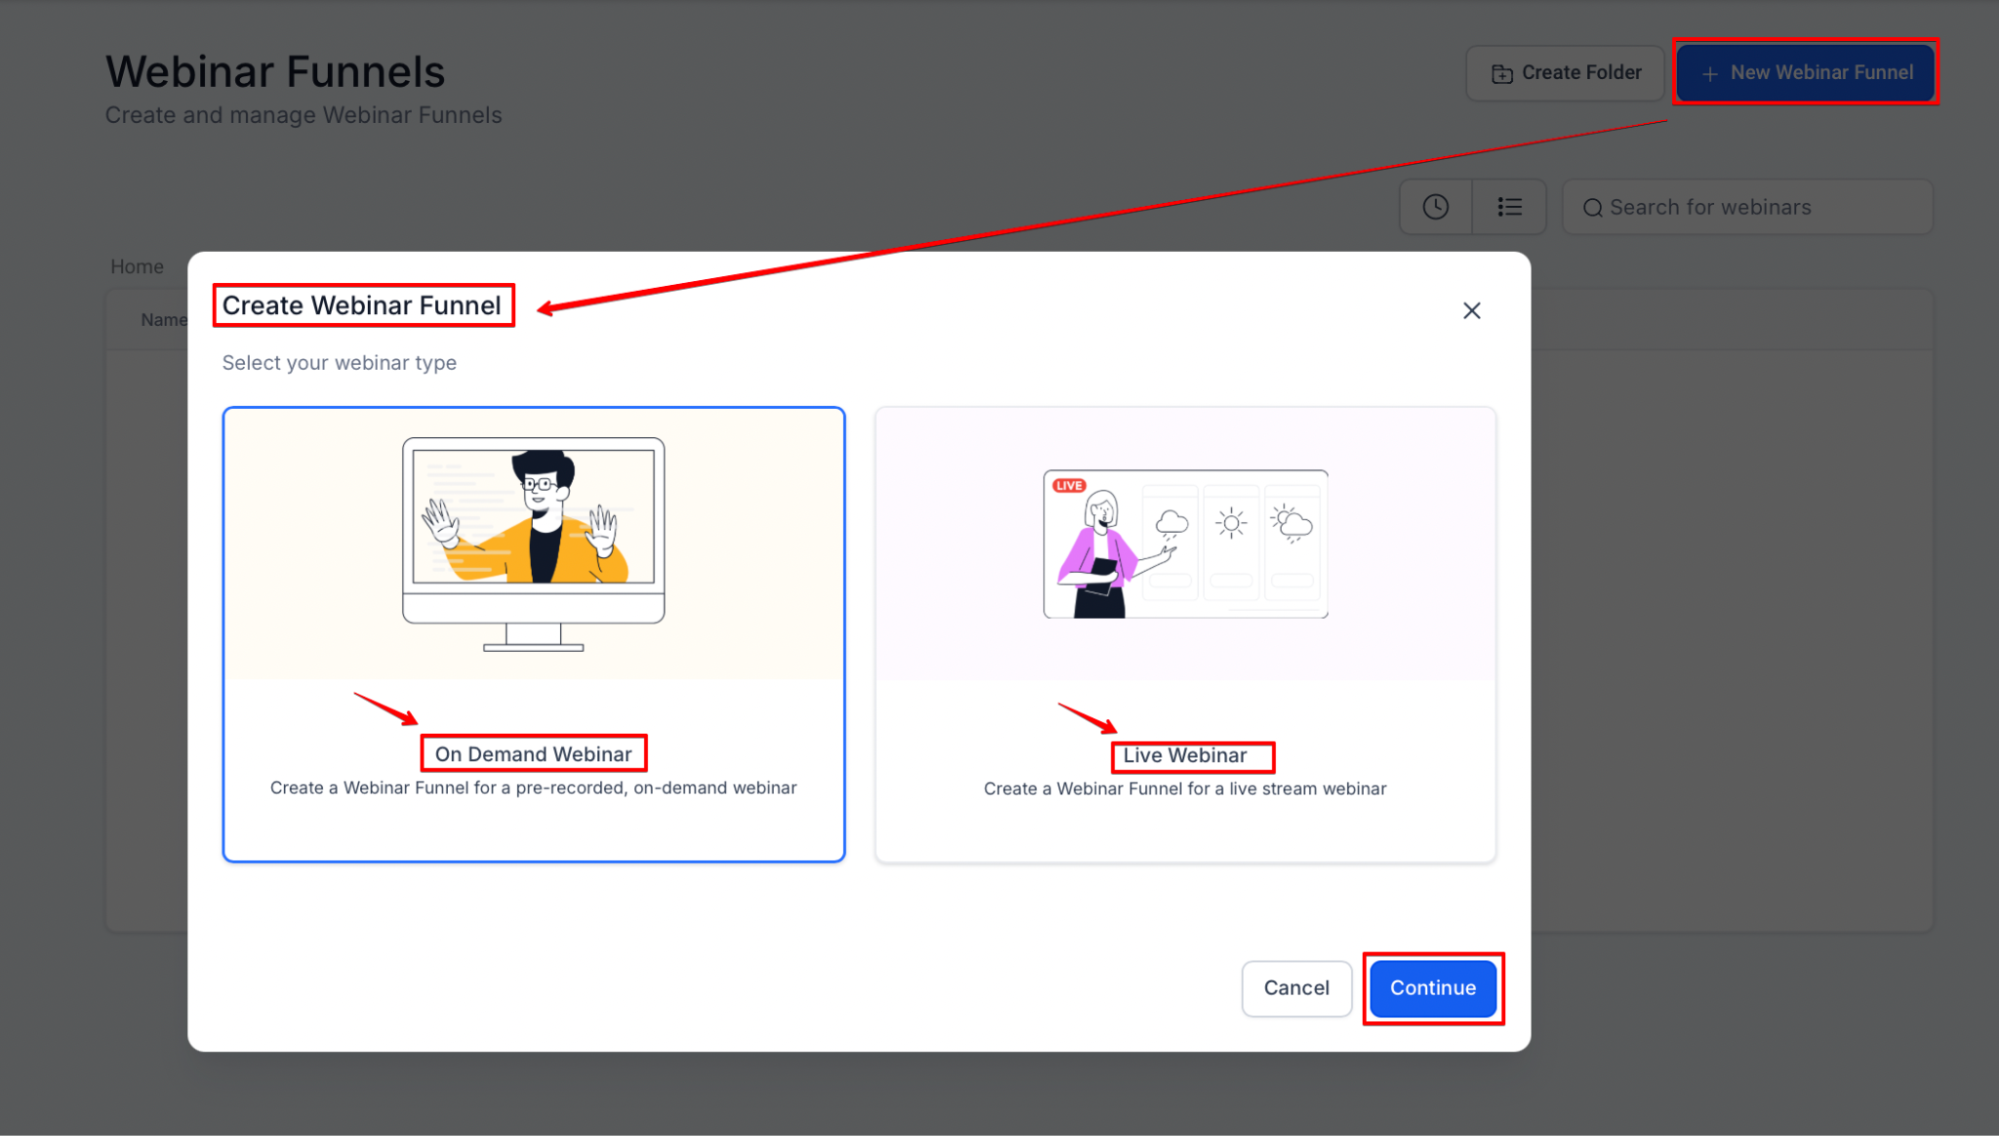This screenshot has width=1999, height=1137.
Task: Click the Create Folder button
Action: pyautogui.click(x=1565, y=73)
